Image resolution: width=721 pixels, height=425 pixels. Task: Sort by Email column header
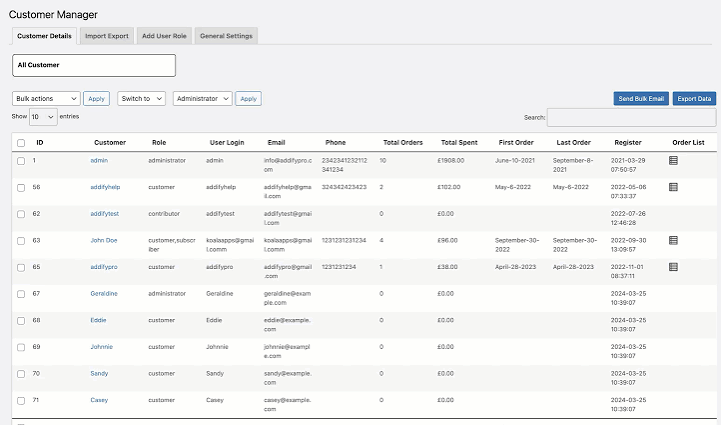coord(276,143)
